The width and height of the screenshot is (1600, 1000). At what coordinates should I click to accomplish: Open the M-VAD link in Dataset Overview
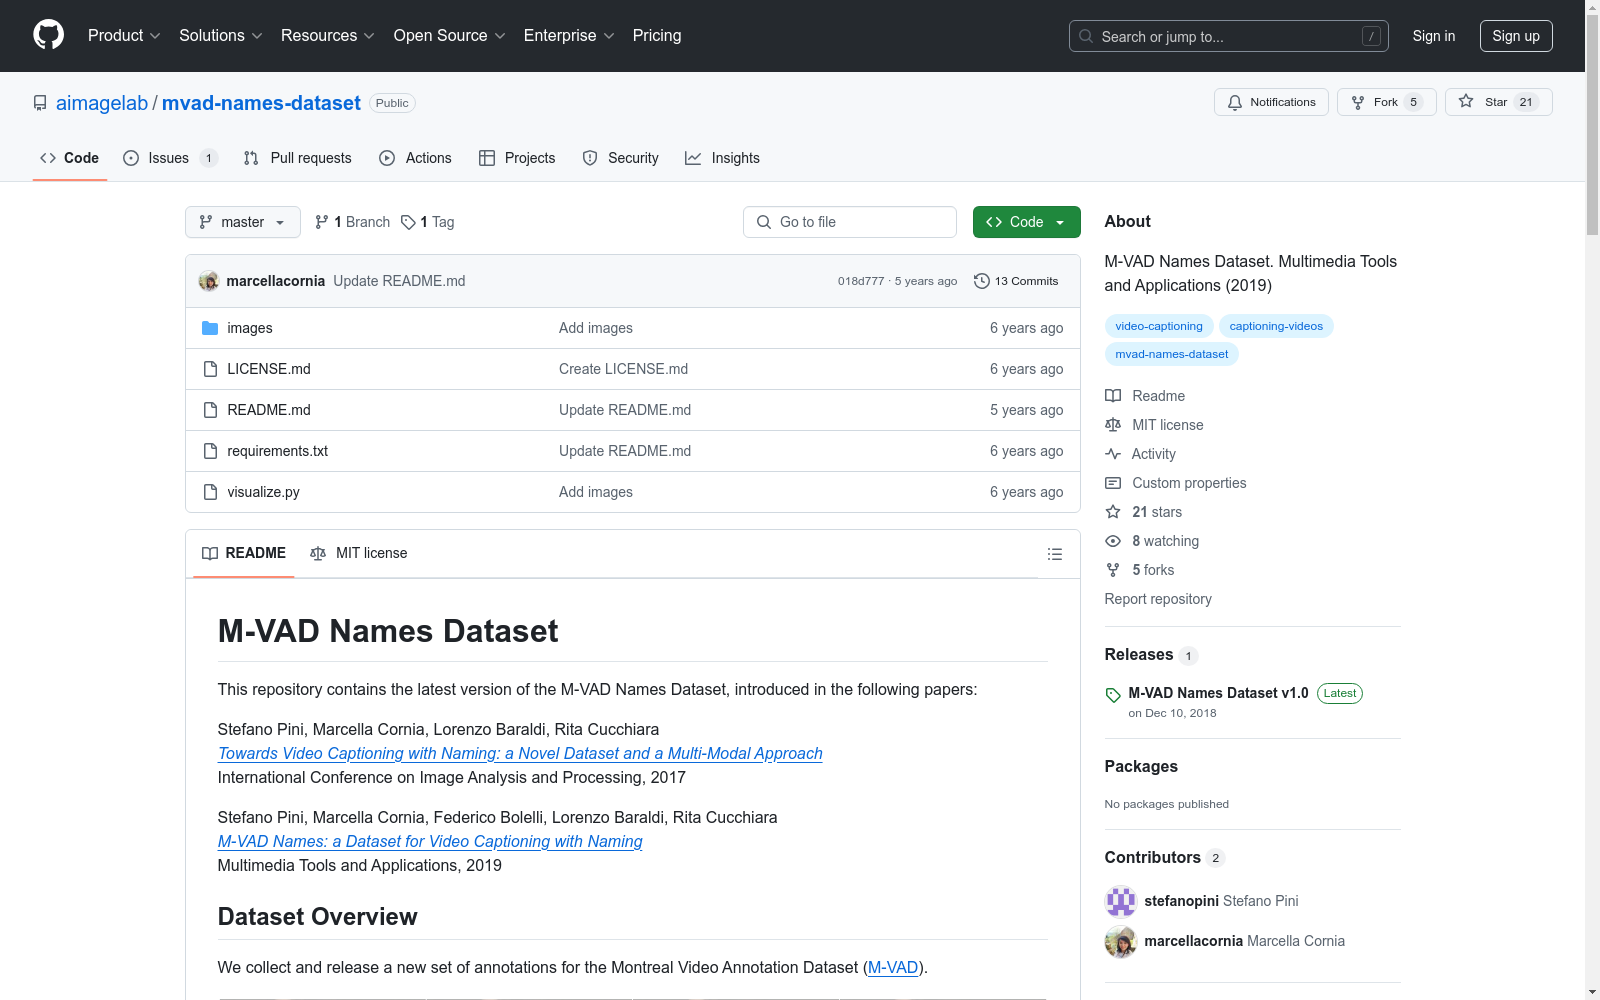point(893,967)
